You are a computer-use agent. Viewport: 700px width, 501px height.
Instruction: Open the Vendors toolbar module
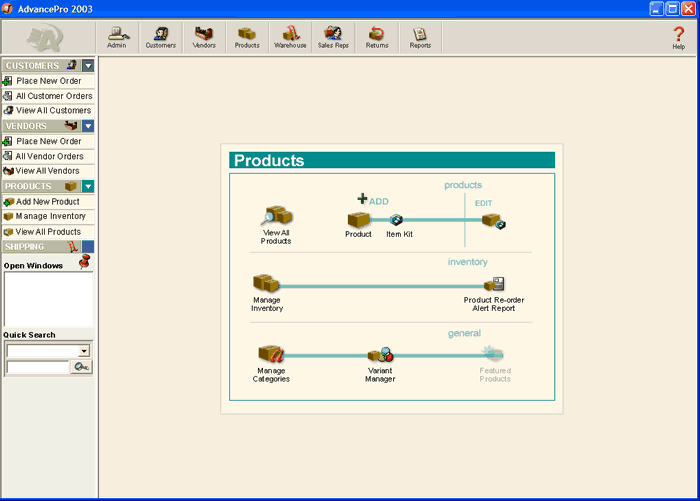pos(204,38)
